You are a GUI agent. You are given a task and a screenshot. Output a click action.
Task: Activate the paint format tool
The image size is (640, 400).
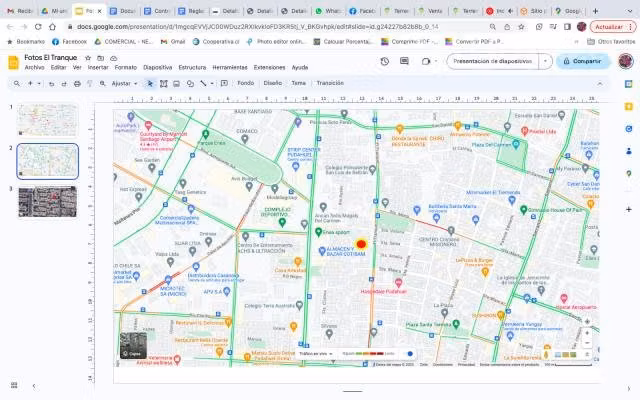tap(90, 83)
